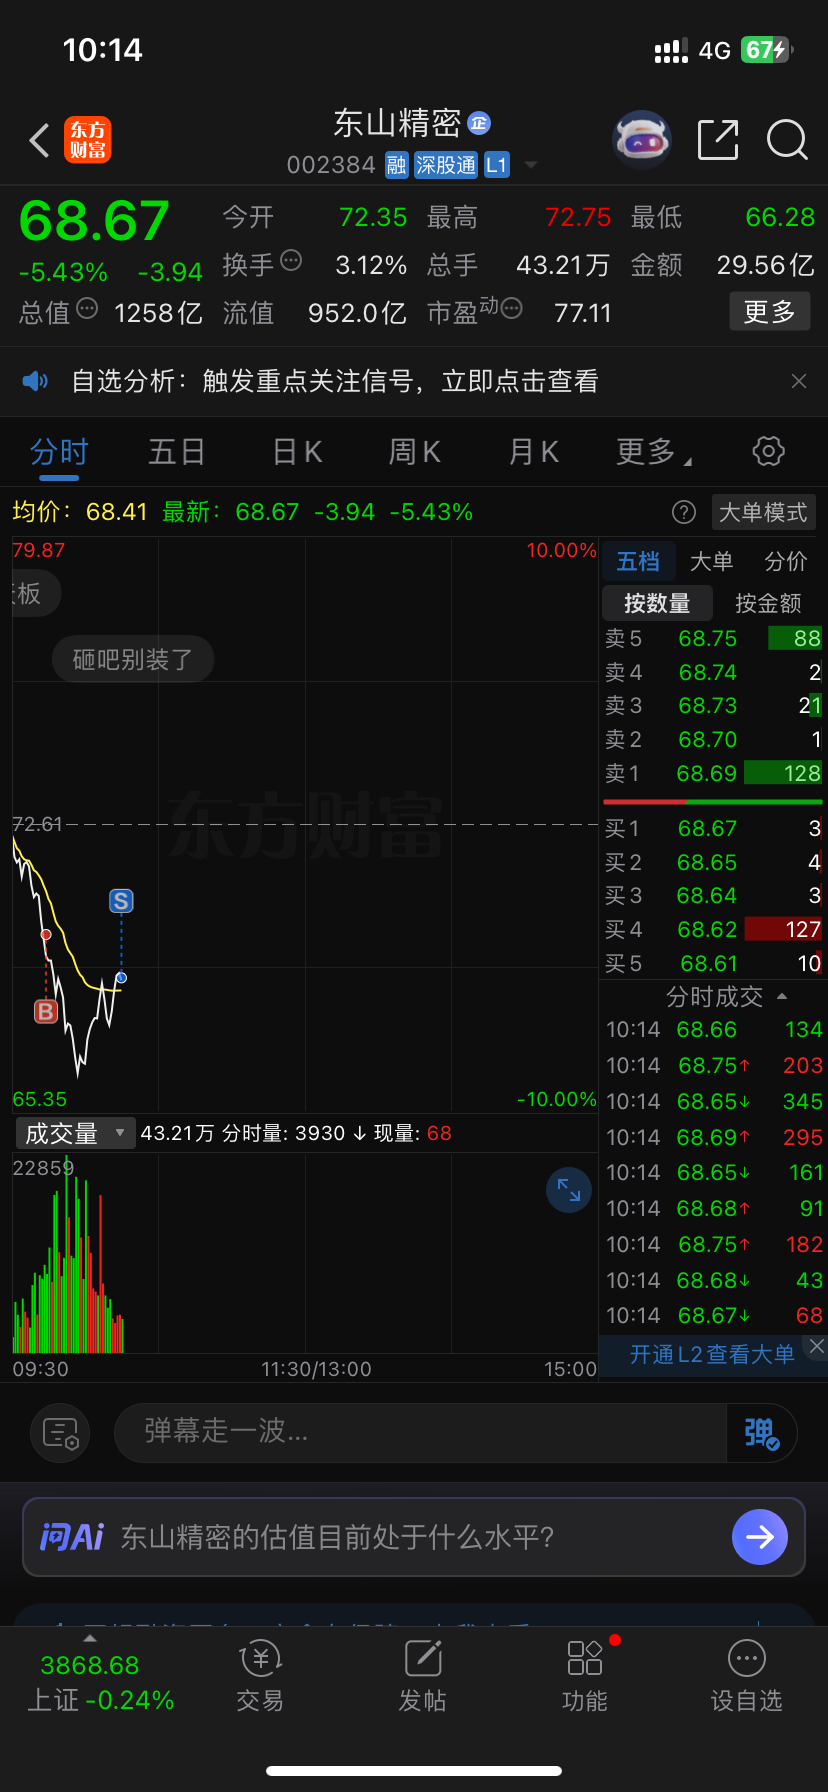
Task: Open chart settings gear icon
Action: (768, 451)
